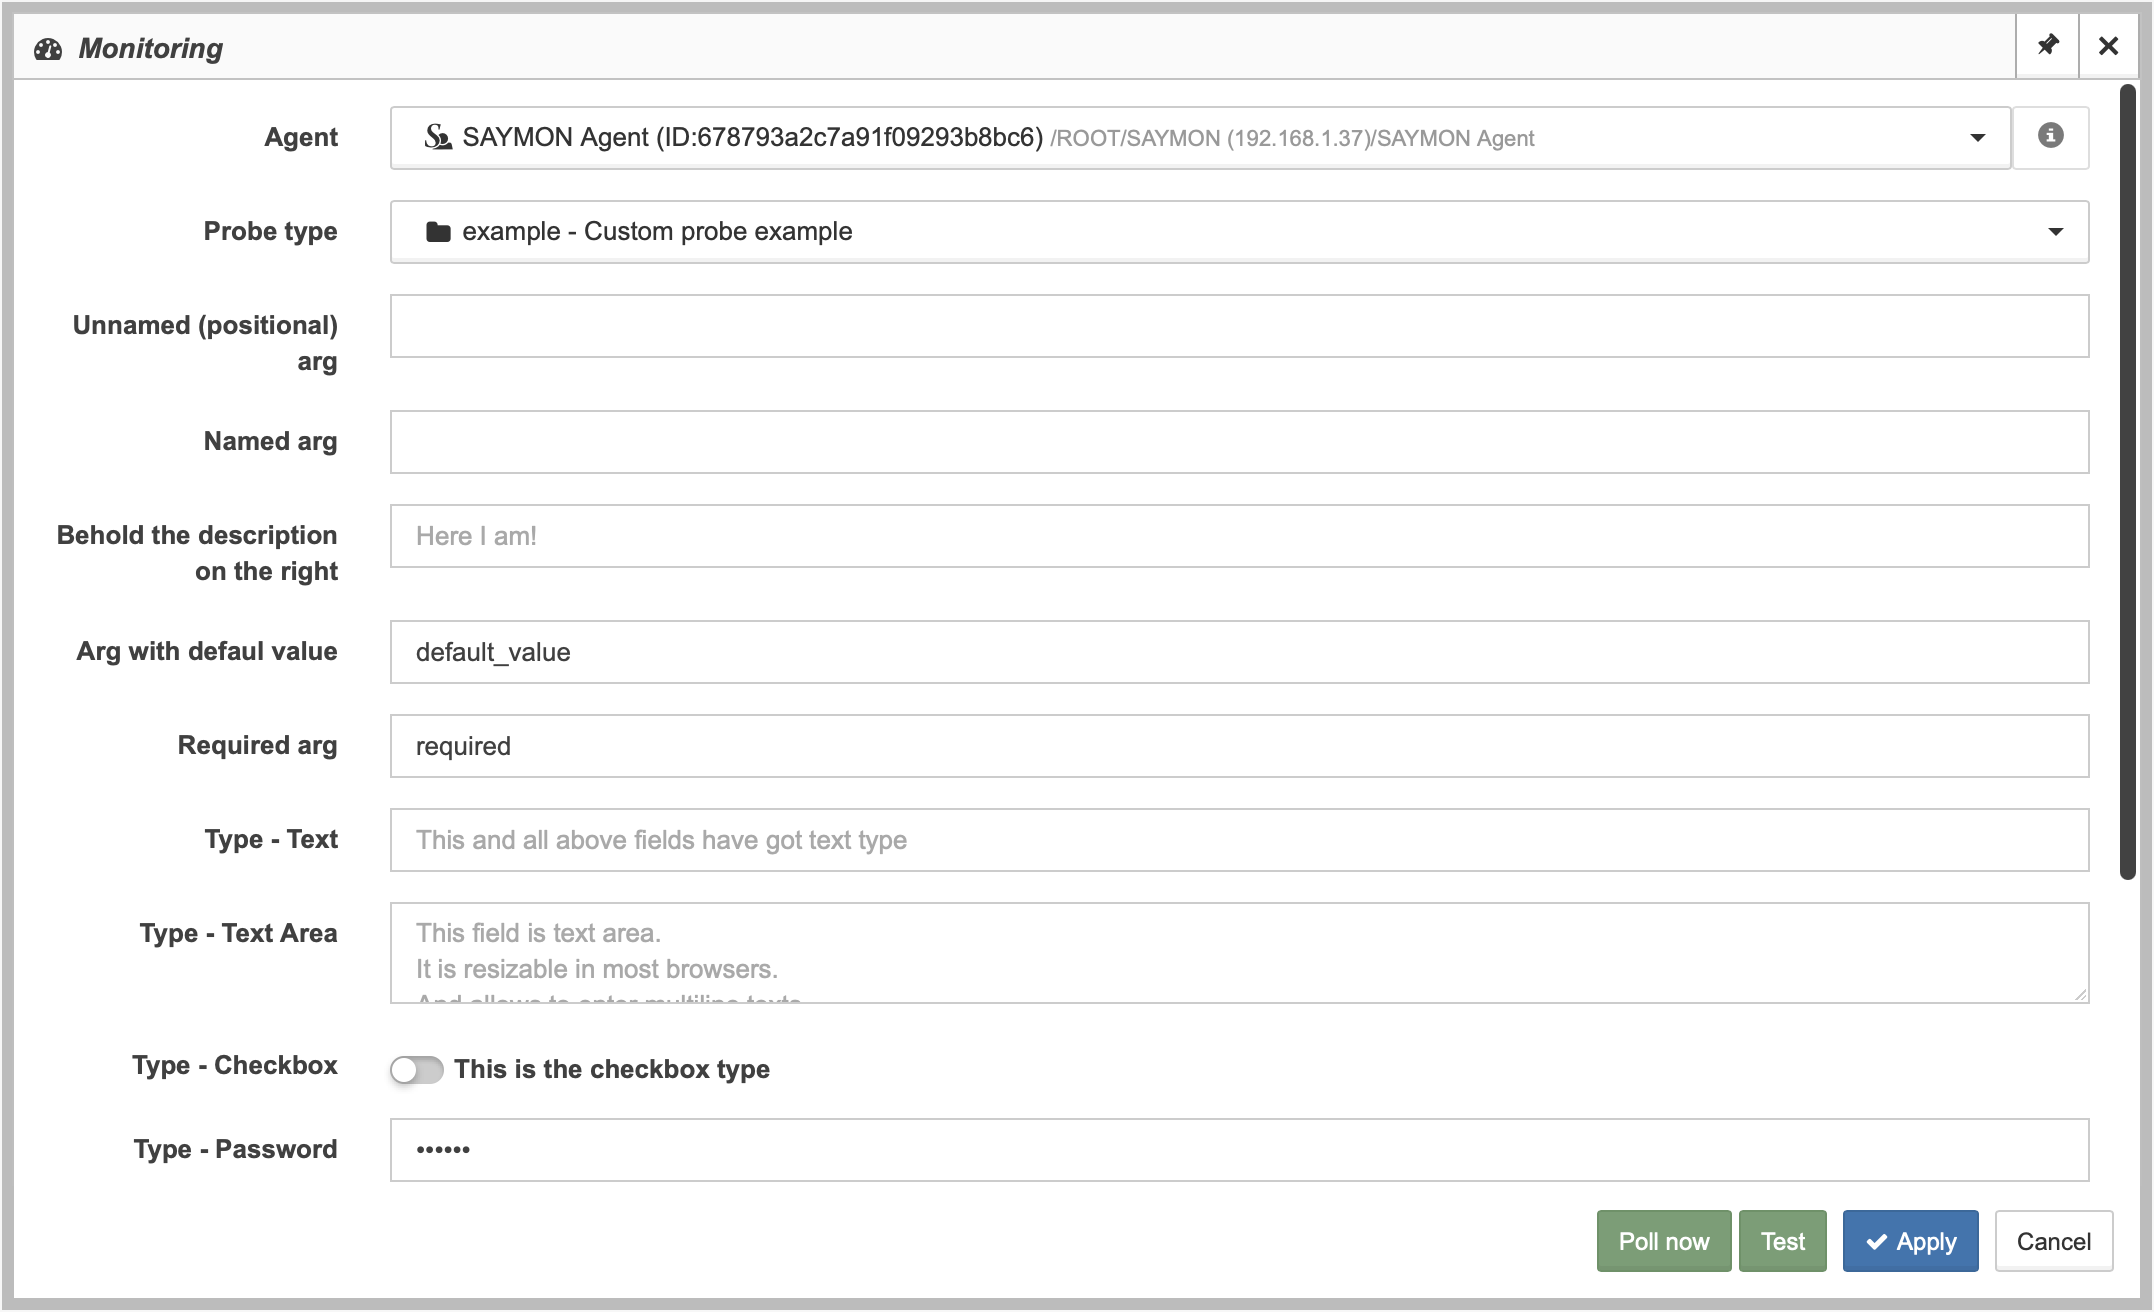Image resolution: width=2154 pixels, height=1312 pixels.
Task: Cancel the monitoring changes
Action: click(x=2054, y=1241)
